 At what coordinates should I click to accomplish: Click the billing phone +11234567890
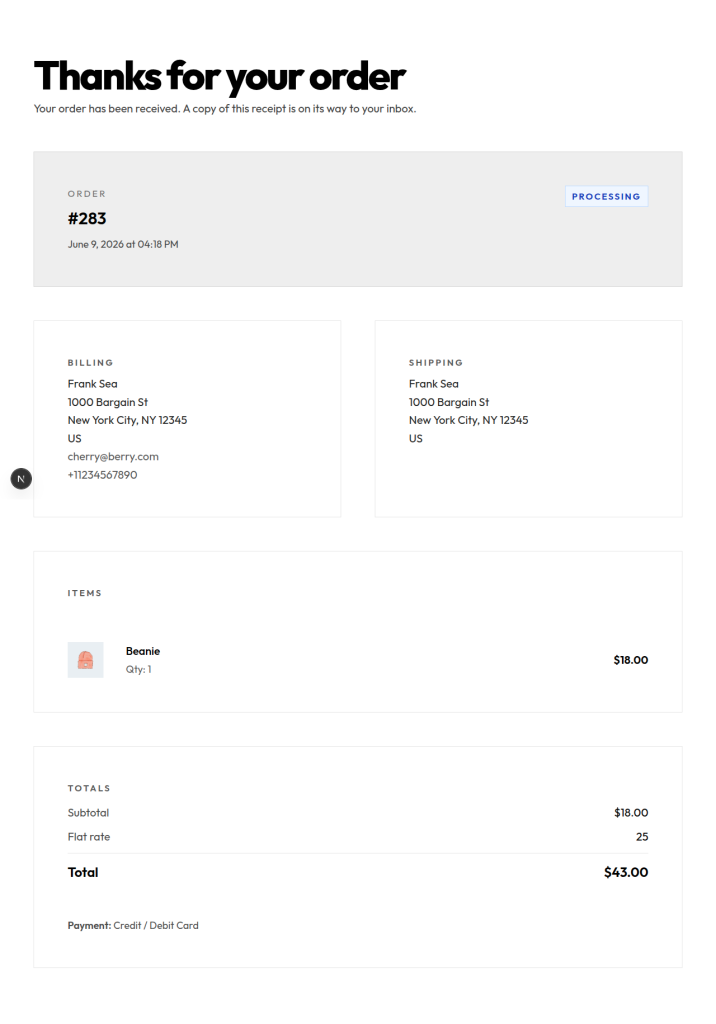(103, 475)
